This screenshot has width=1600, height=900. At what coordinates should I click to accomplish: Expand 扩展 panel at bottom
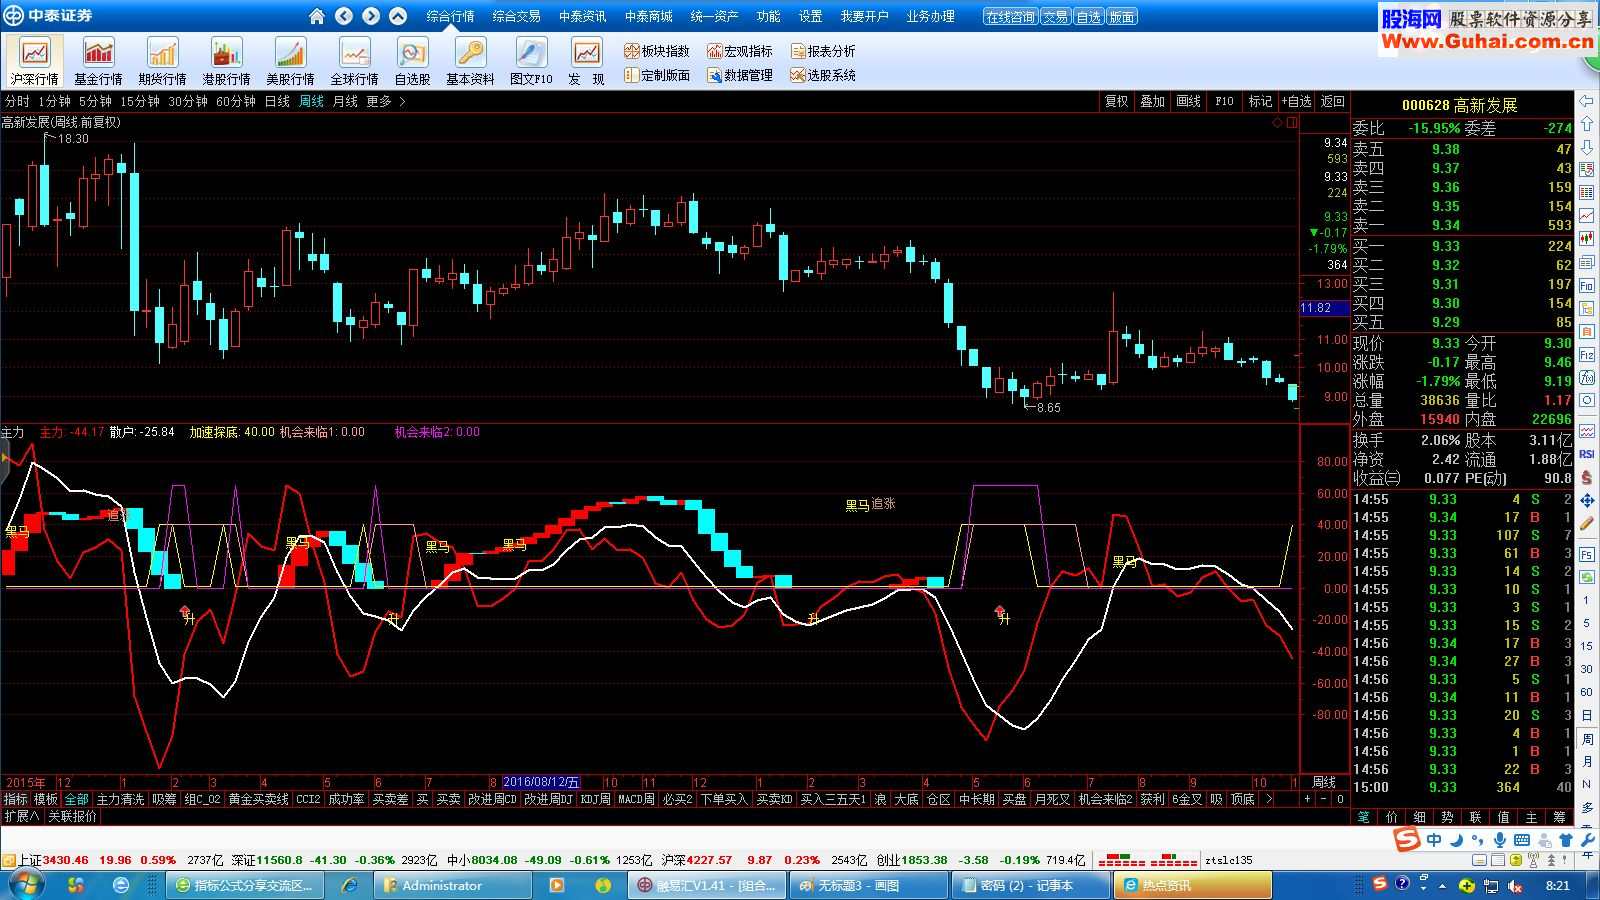click(22, 816)
